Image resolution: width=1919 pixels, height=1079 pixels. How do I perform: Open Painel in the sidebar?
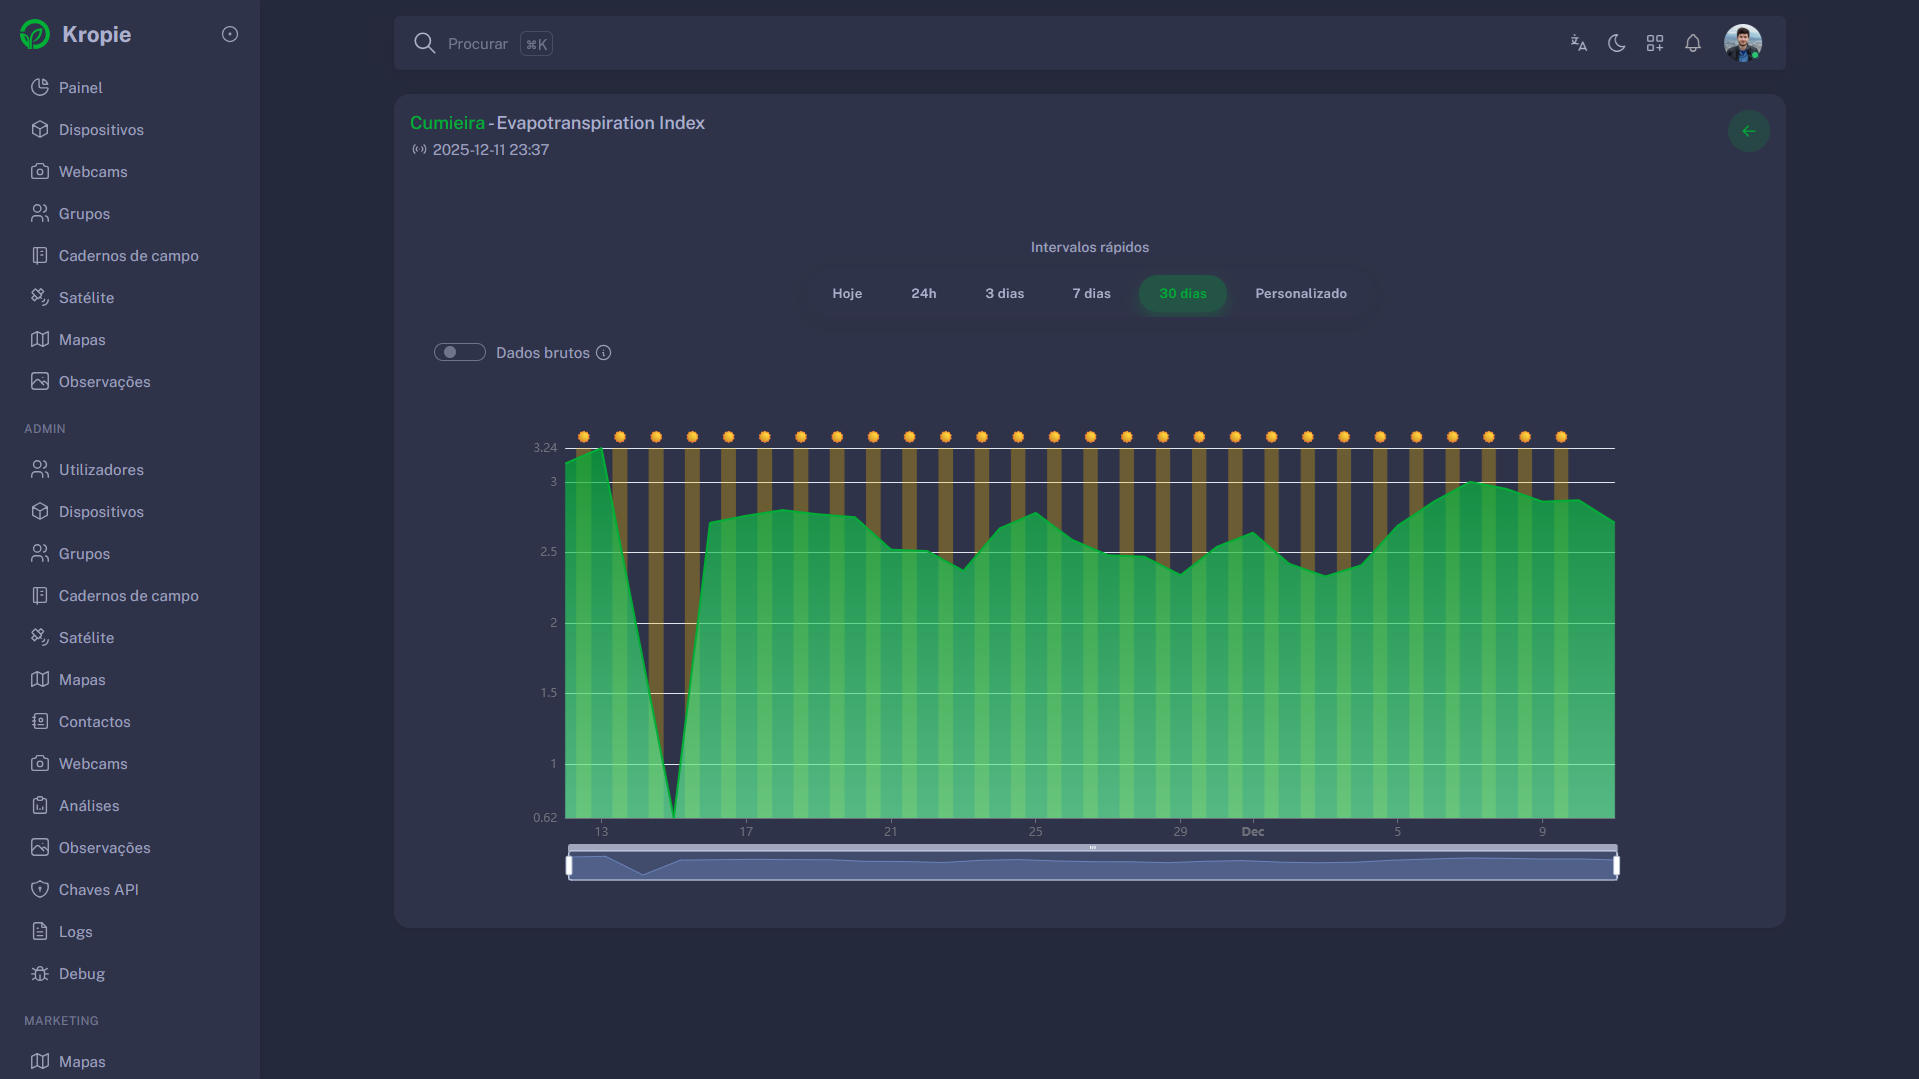point(80,88)
